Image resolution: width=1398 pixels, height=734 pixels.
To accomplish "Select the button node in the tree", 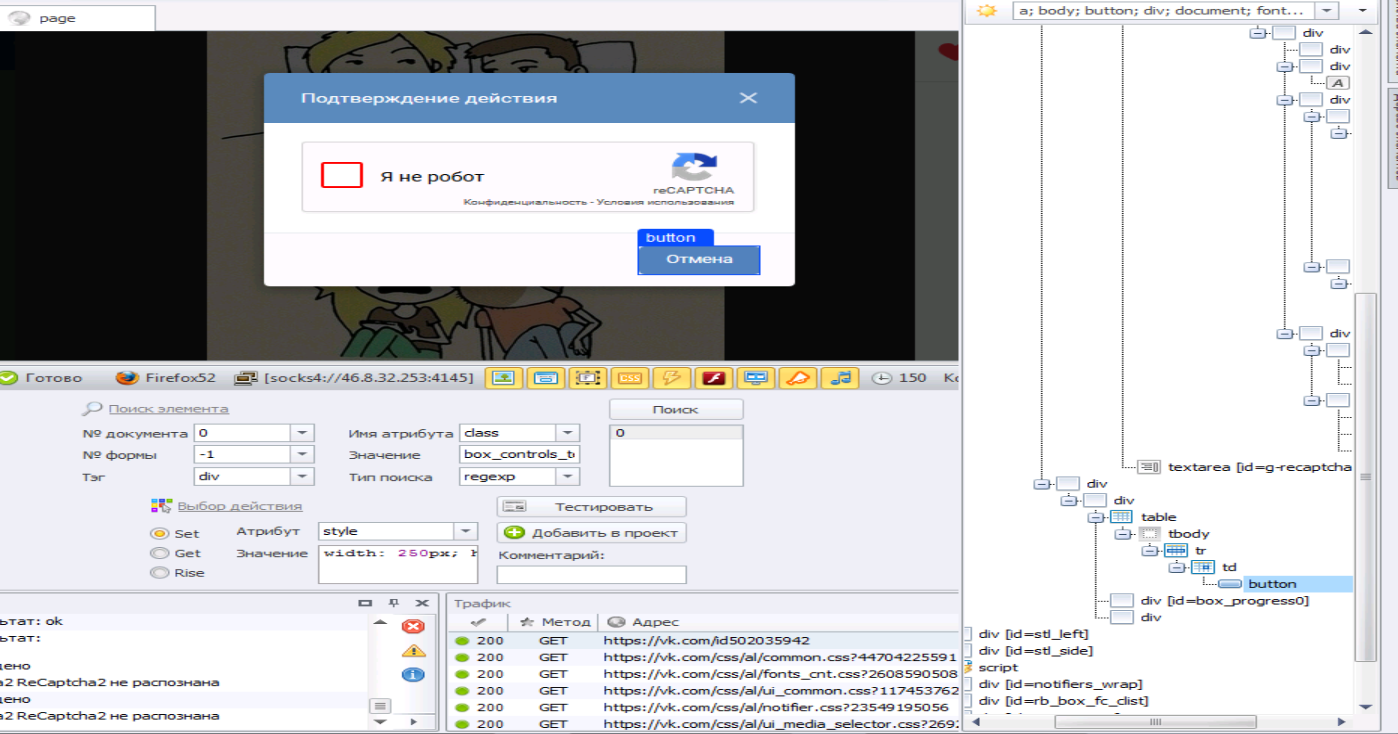I will [1272, 584].
